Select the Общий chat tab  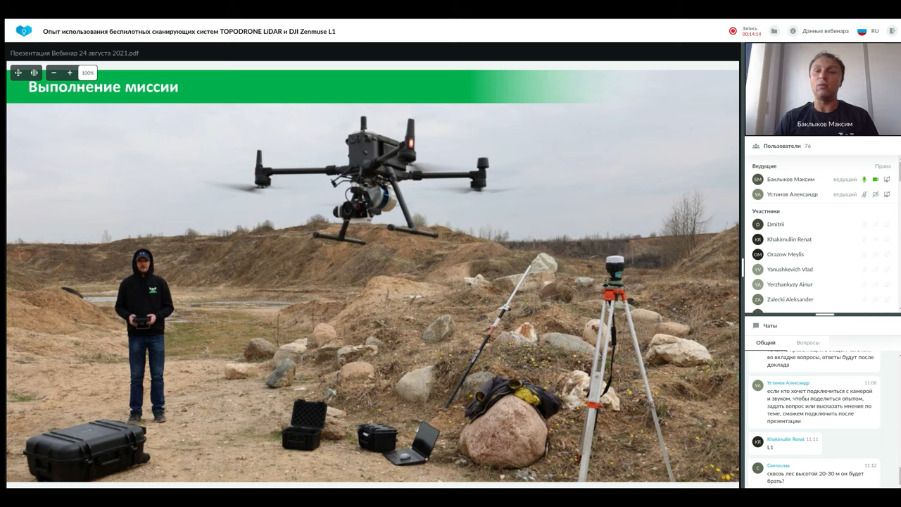tap(766, 342)
